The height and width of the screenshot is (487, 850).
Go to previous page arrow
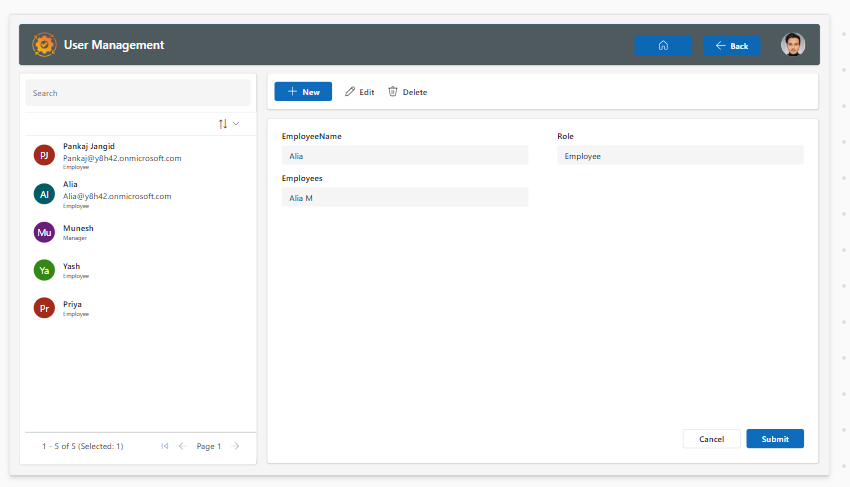point(183,446)
